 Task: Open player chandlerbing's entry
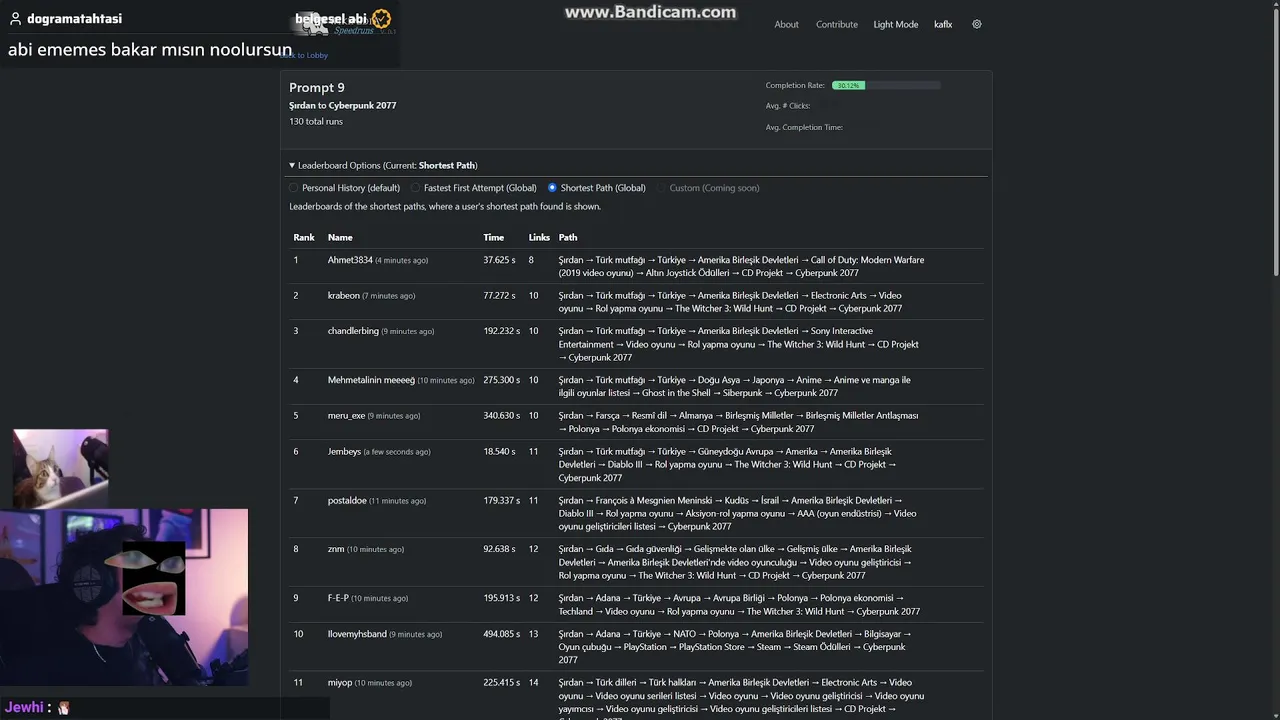[353, 331]
